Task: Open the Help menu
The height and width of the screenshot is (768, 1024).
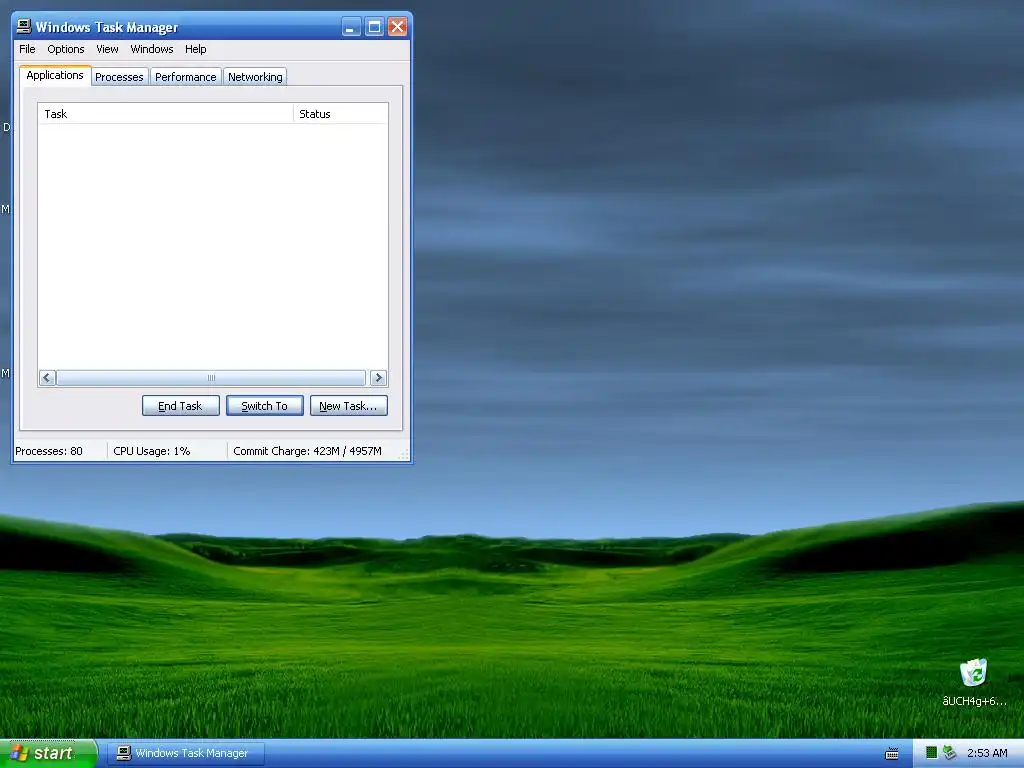Action: (x=195, y=49)
